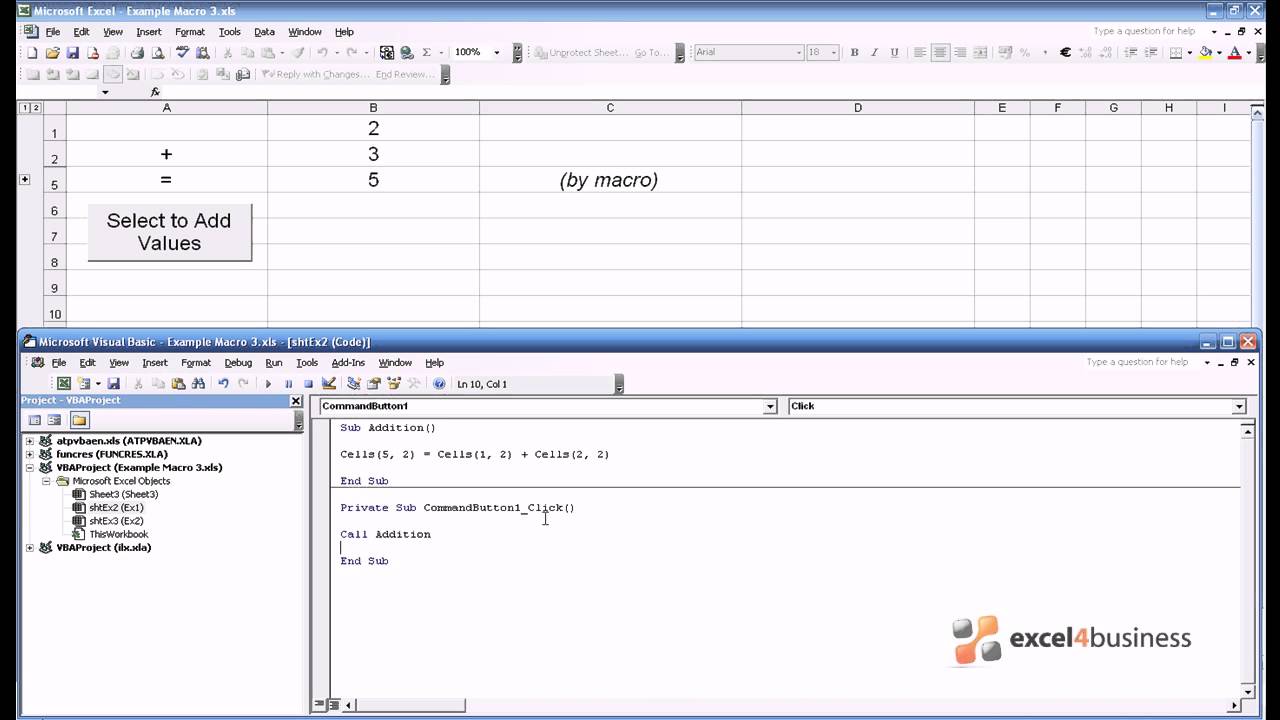Viewport: 1280px width, 720px height.
Task: Toggle Underline formatting in Excel toolbar
Action: click(894, 53)
